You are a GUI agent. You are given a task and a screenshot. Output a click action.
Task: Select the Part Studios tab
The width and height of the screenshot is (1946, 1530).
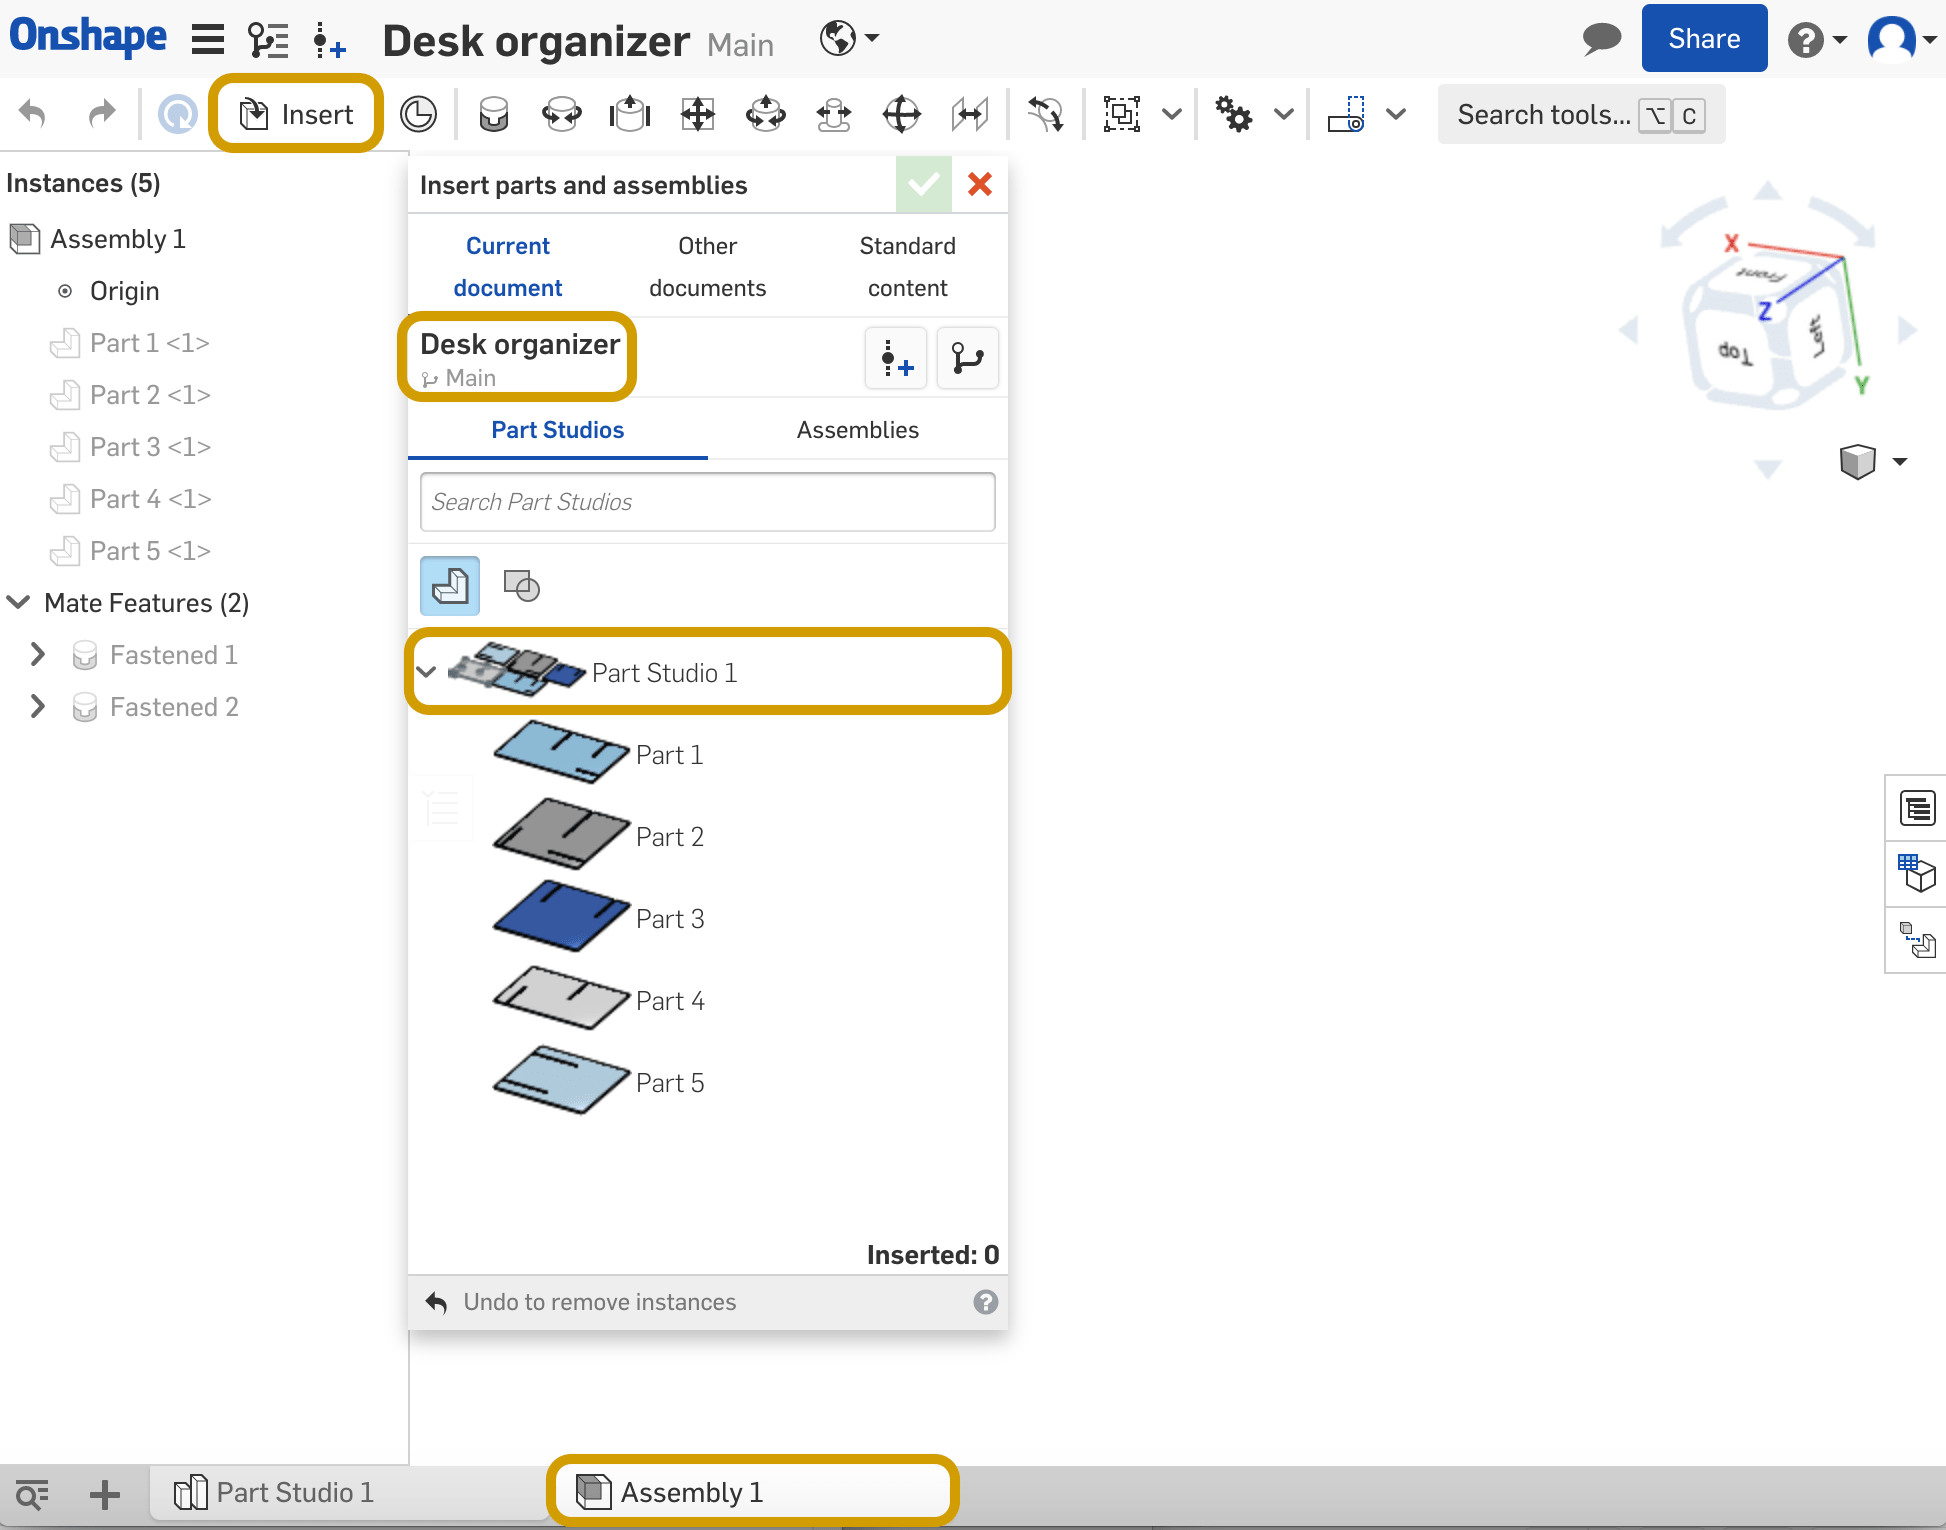point(558,430)
